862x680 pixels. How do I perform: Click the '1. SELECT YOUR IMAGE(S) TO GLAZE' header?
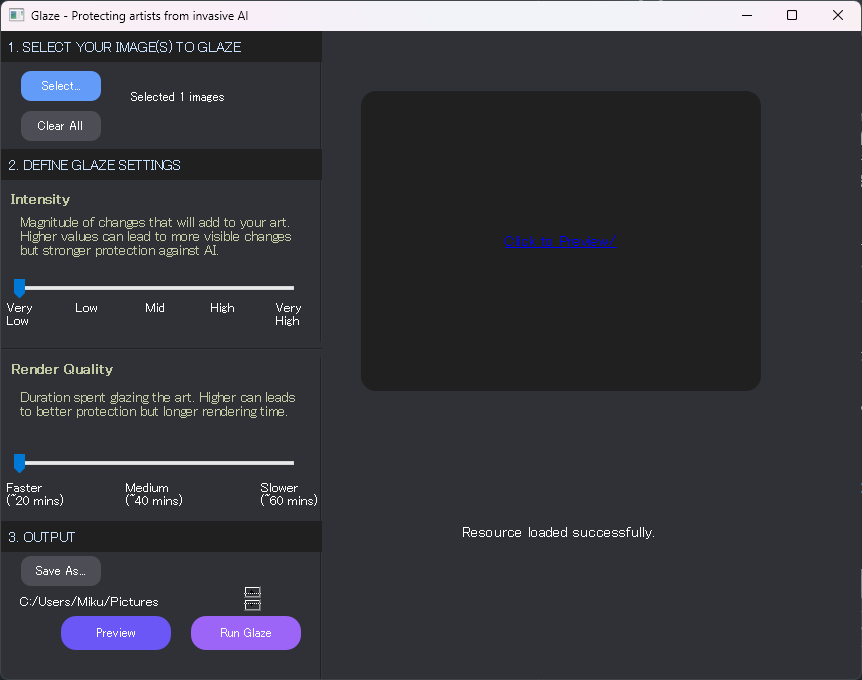pyautogui.click(x=161, y=47)
